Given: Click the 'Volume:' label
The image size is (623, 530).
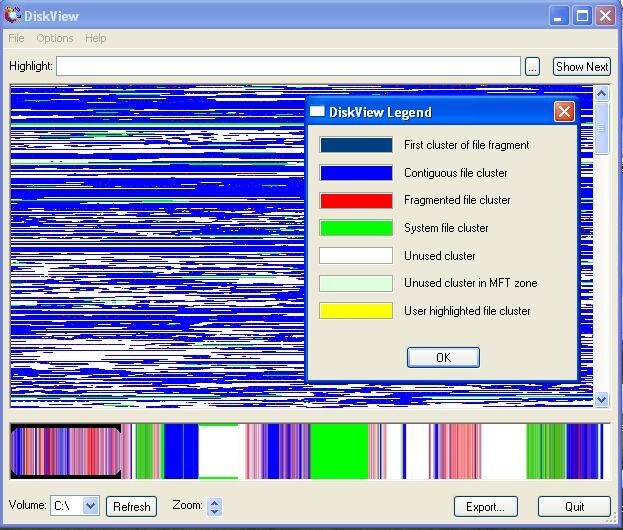Looking at the screenshot, I should (27, 505).
